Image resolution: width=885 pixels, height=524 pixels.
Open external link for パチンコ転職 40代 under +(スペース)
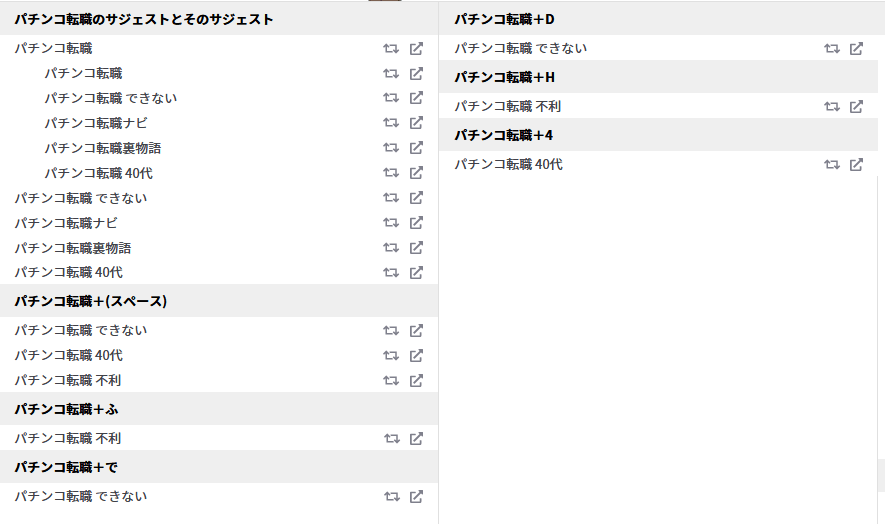tap(416, 355)
